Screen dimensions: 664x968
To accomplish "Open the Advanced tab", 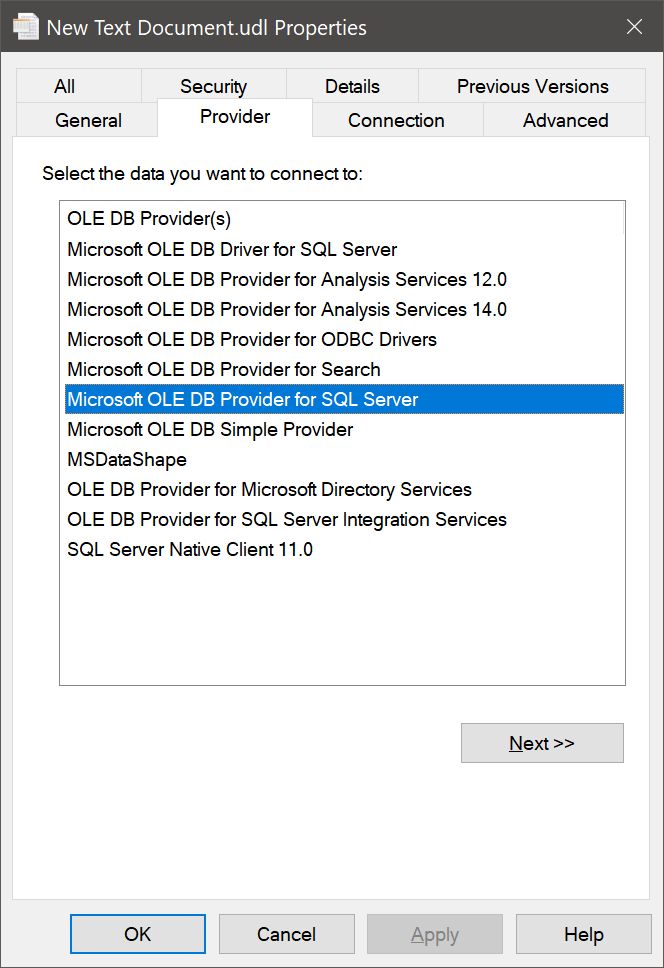I will coord(565,120).
